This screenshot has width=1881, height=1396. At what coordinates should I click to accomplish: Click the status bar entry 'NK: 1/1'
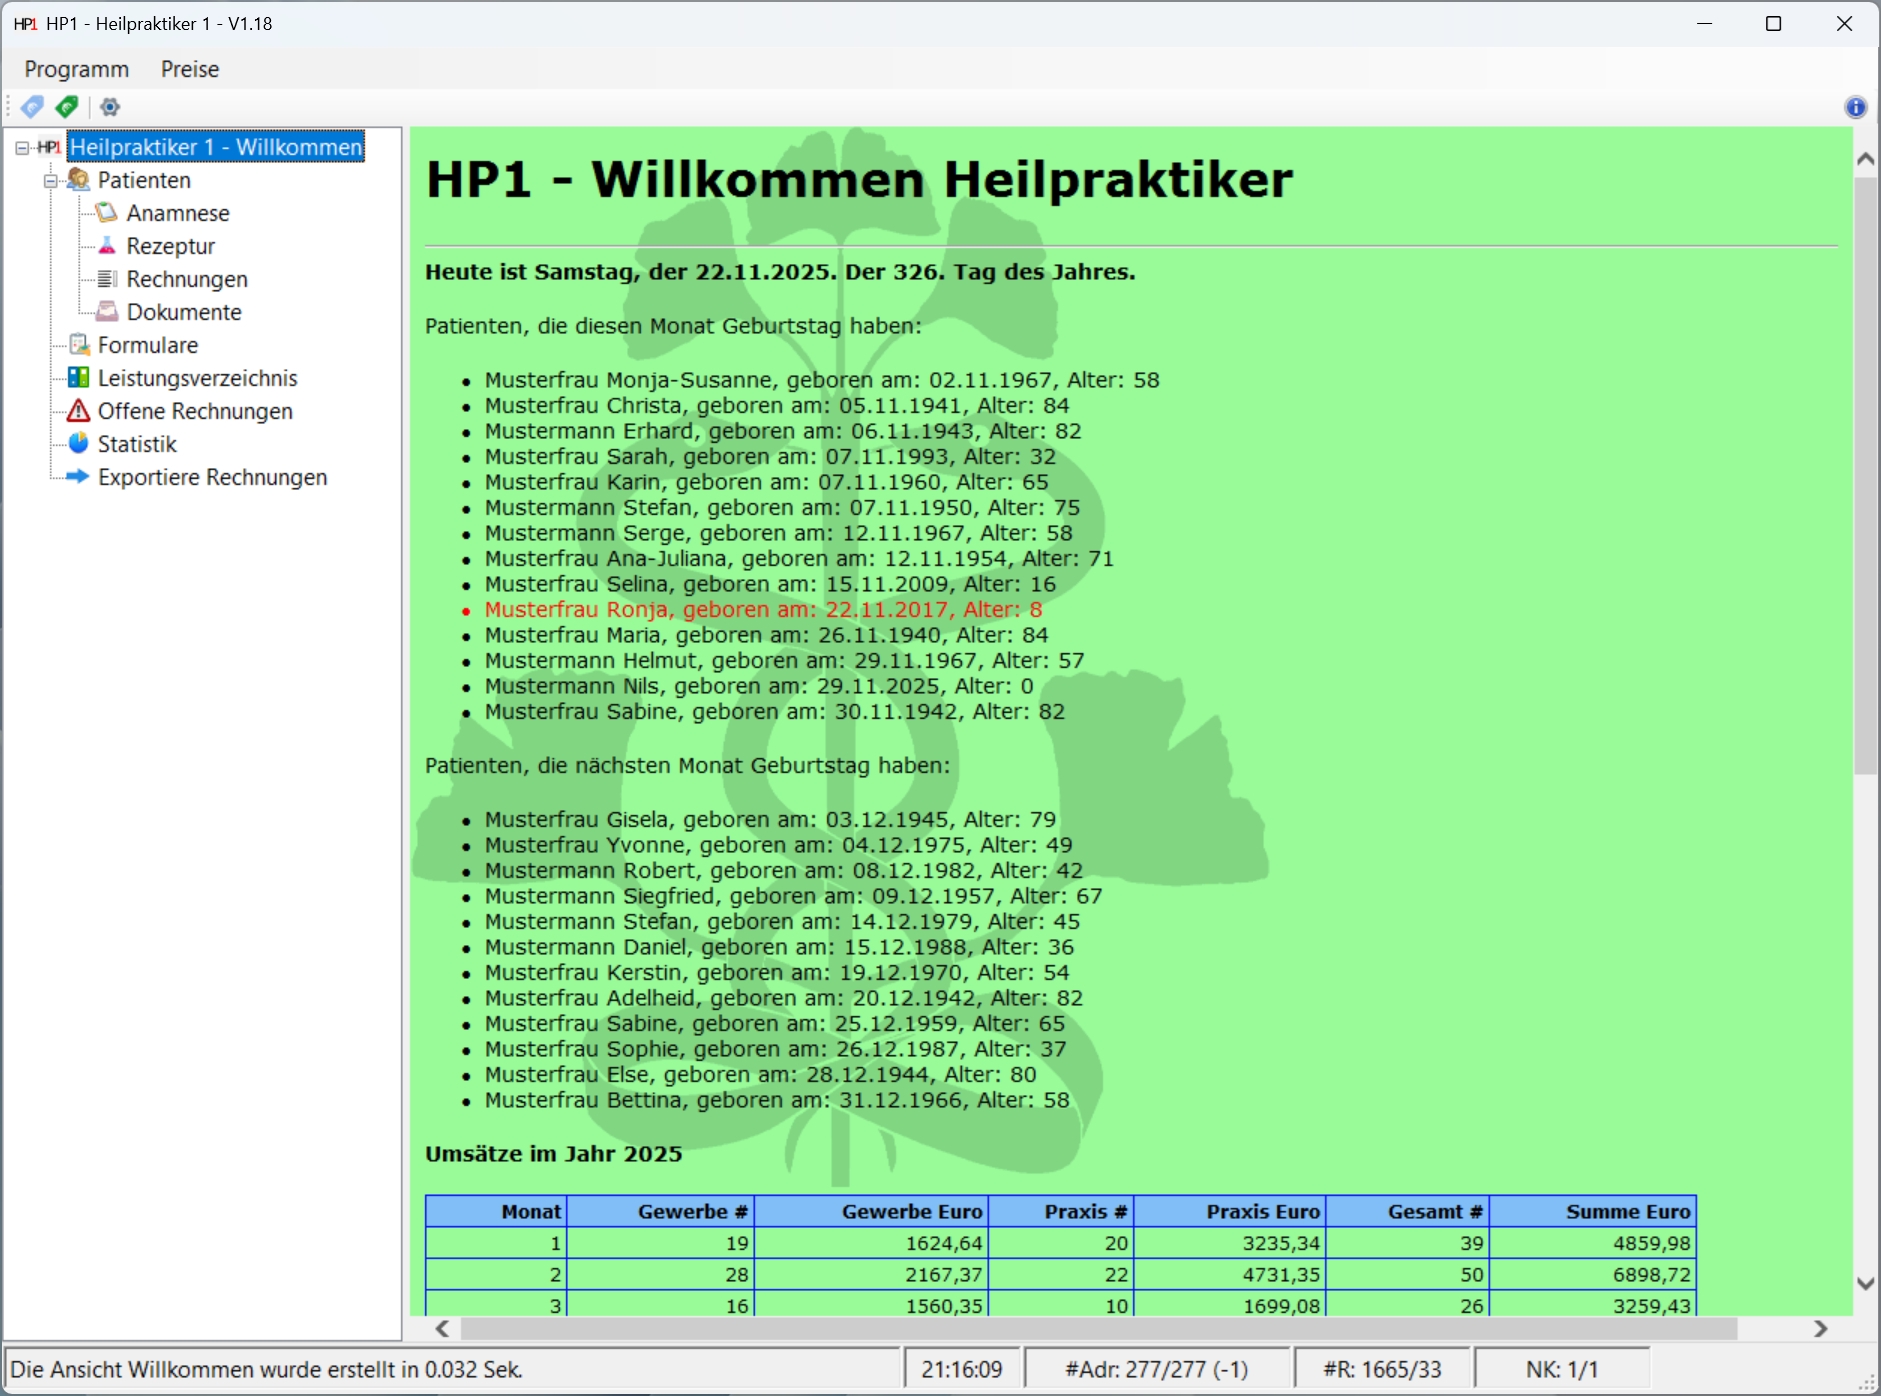tap(1562, 1369)
